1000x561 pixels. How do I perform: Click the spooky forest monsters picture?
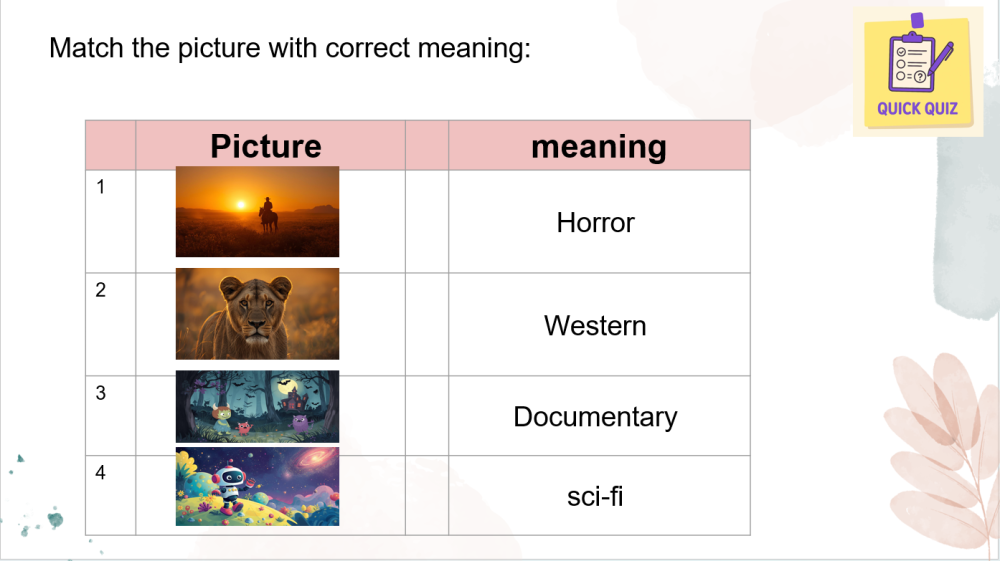click(x=257, y=406)
